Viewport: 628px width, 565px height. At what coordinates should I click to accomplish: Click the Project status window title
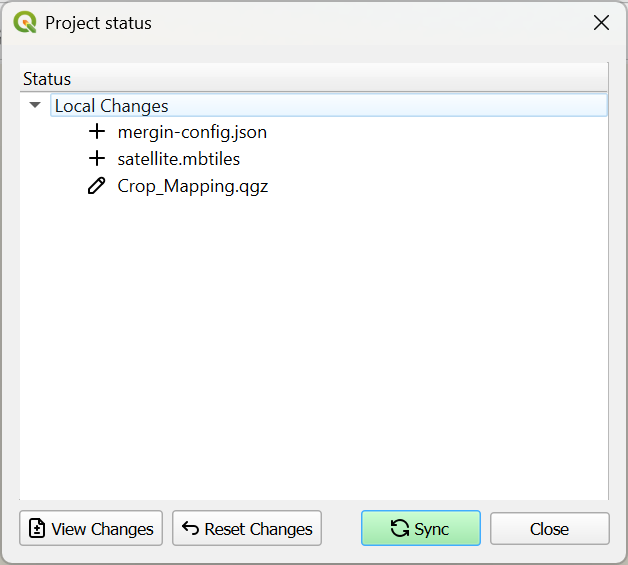click(x=98, y=23)
